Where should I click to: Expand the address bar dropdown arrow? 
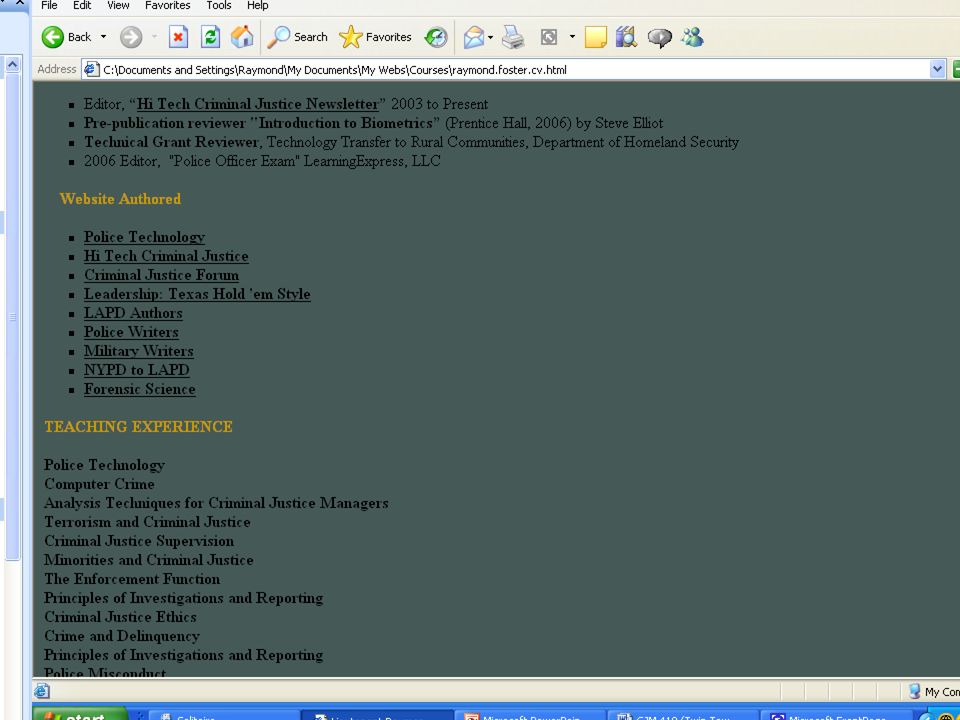[937, 70]
